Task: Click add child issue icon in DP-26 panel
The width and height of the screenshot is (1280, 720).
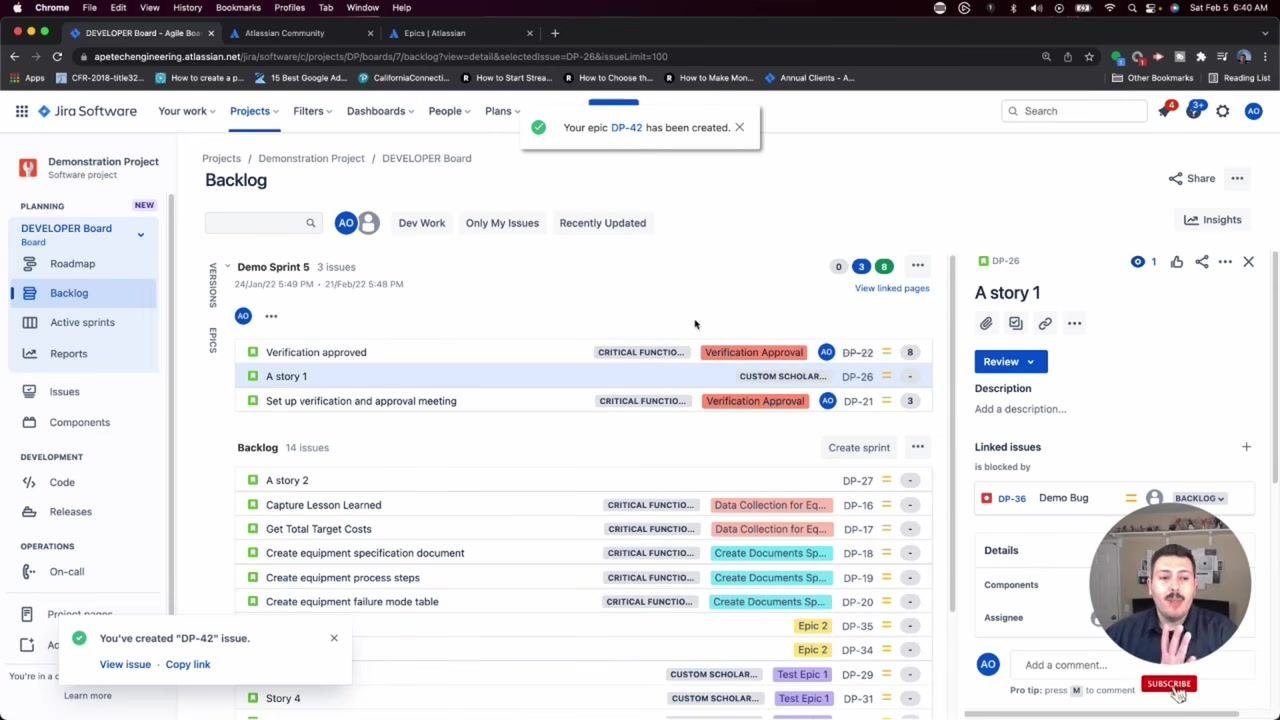Action: point(1015,323)
